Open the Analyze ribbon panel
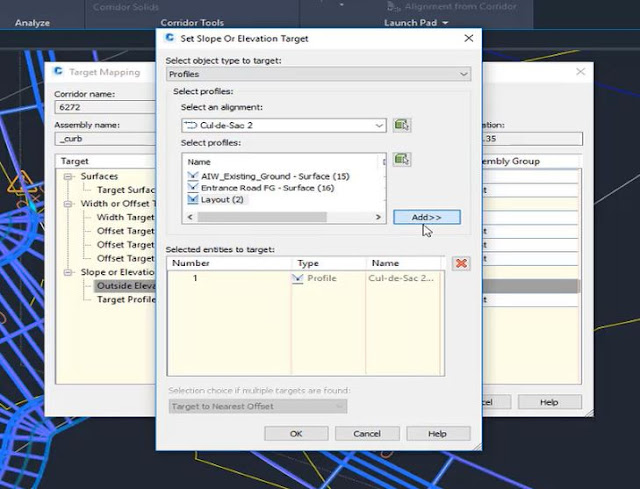The width and height of the screenshot is (640, 489). (32, 23)
